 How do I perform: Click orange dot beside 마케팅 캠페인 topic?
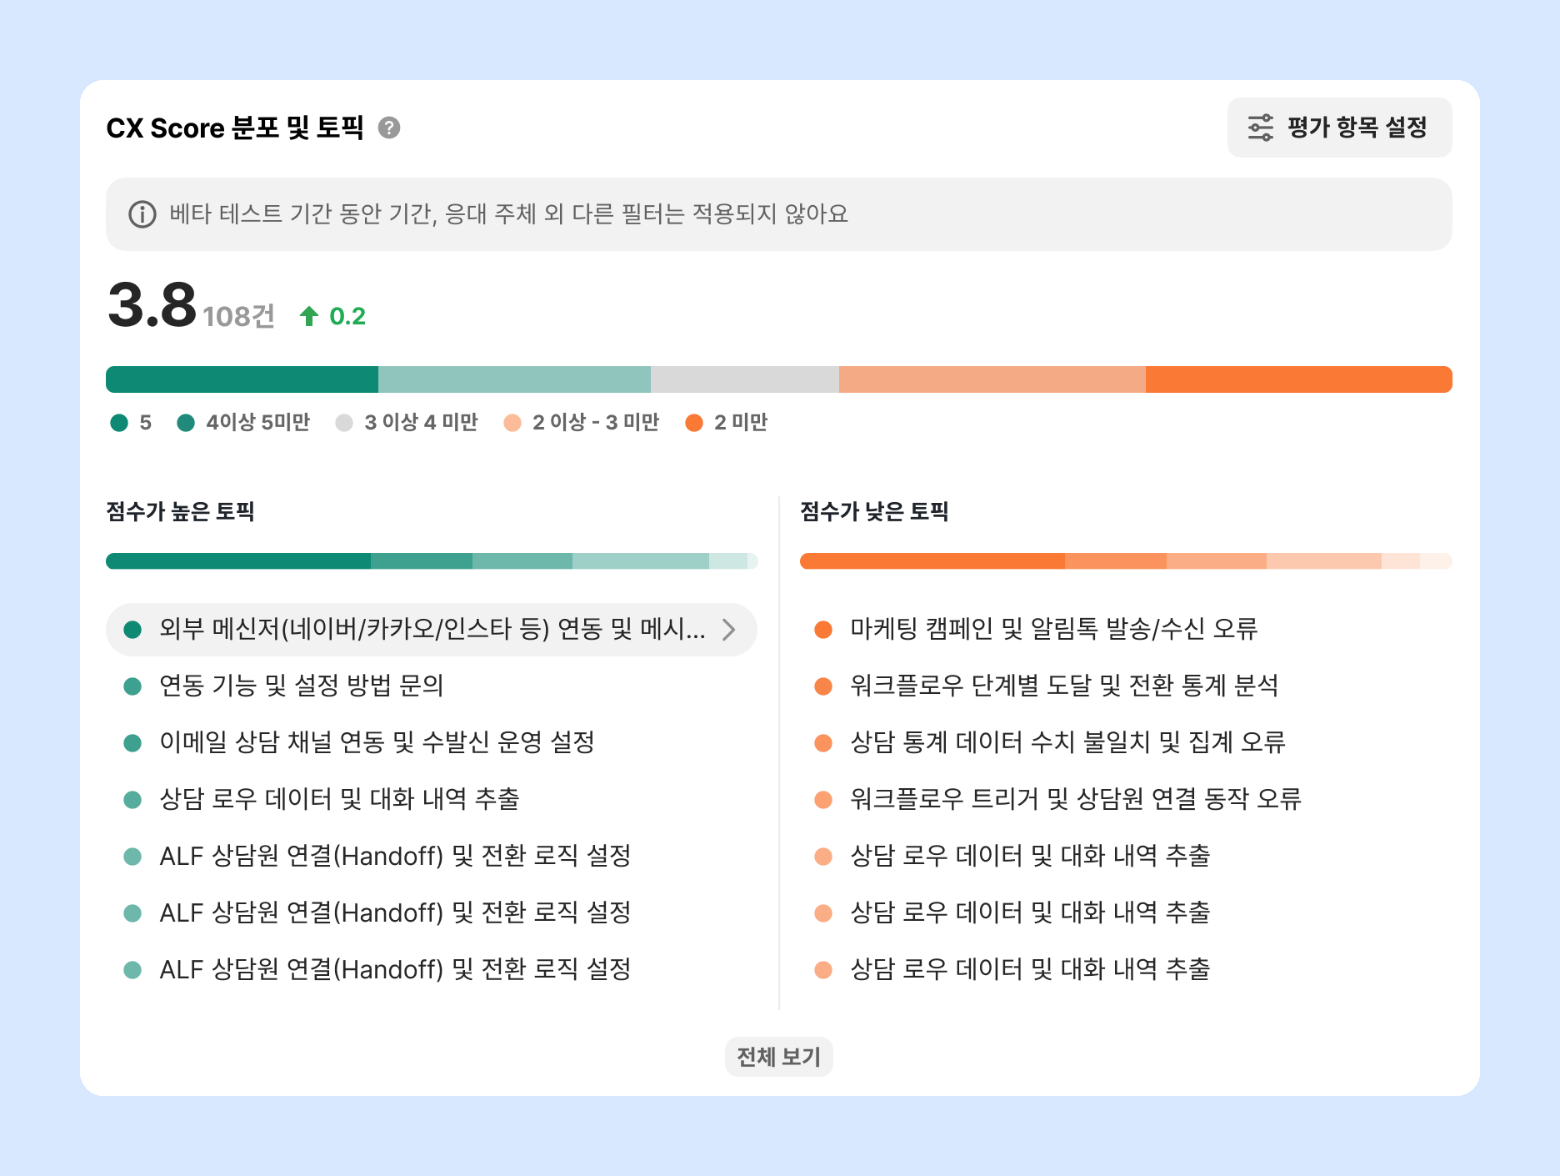click(823, 629)
